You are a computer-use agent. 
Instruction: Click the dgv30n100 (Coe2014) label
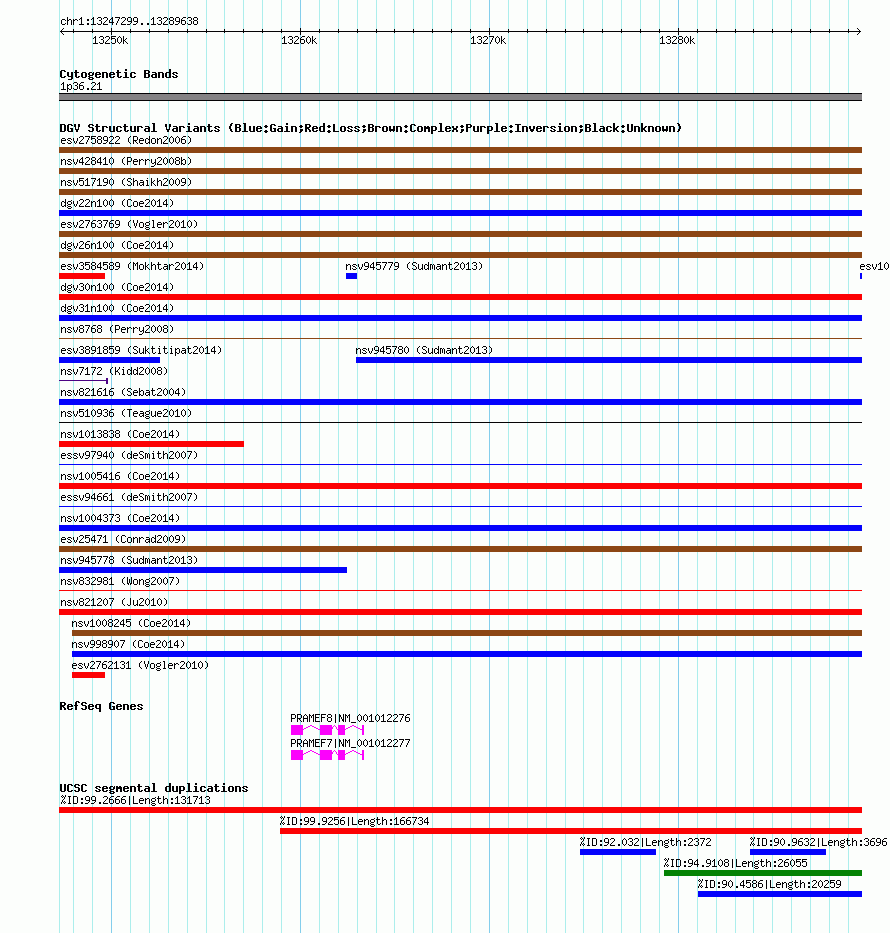(x=117, y=287)
